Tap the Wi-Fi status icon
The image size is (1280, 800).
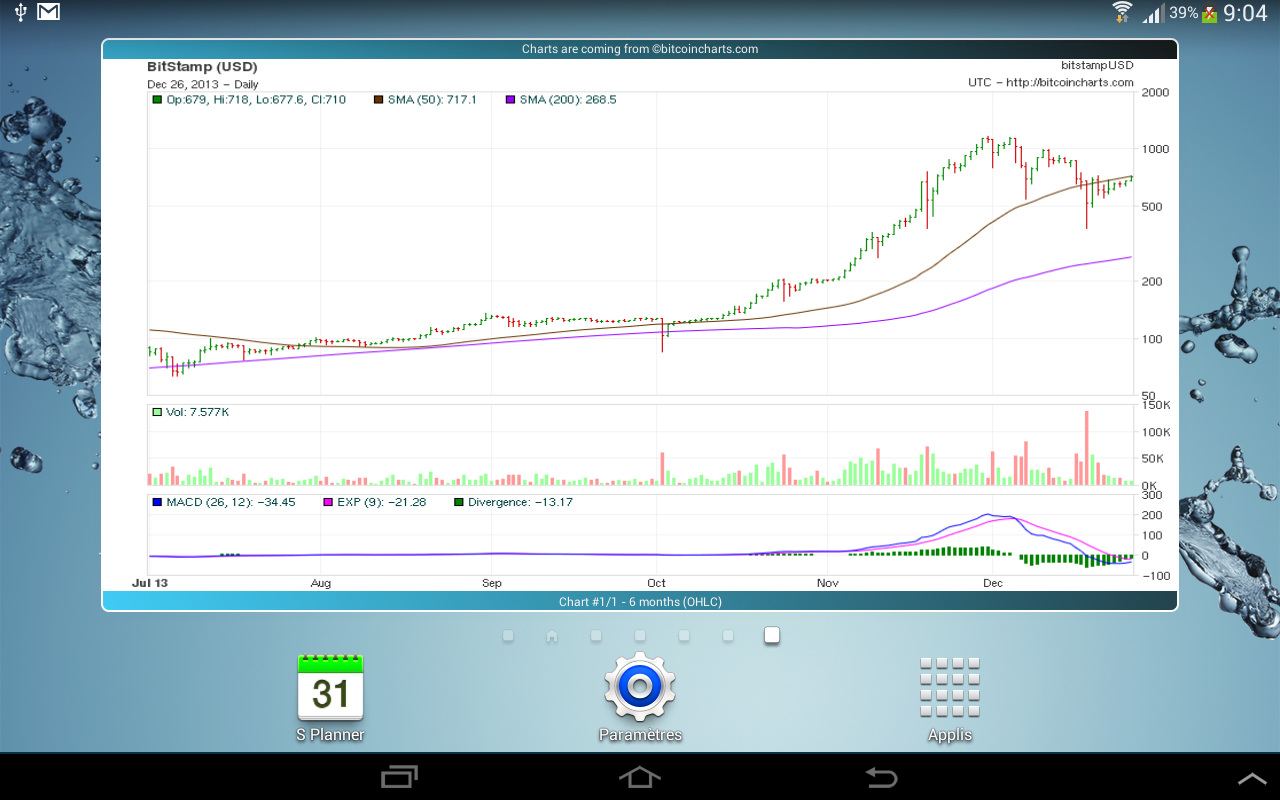[1123, 12]
